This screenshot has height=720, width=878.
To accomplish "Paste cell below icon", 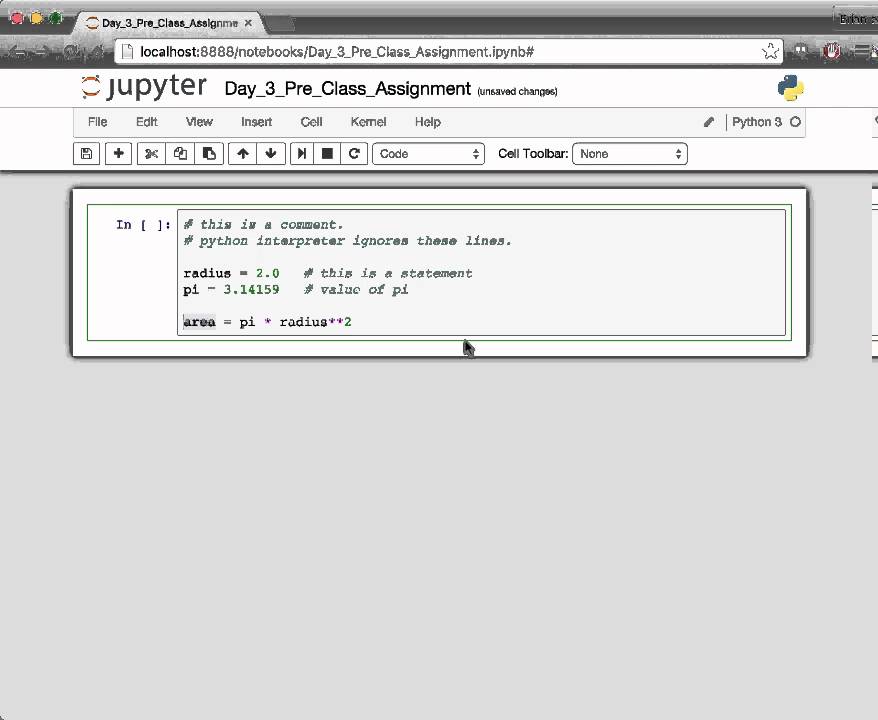I will [209, 153].
